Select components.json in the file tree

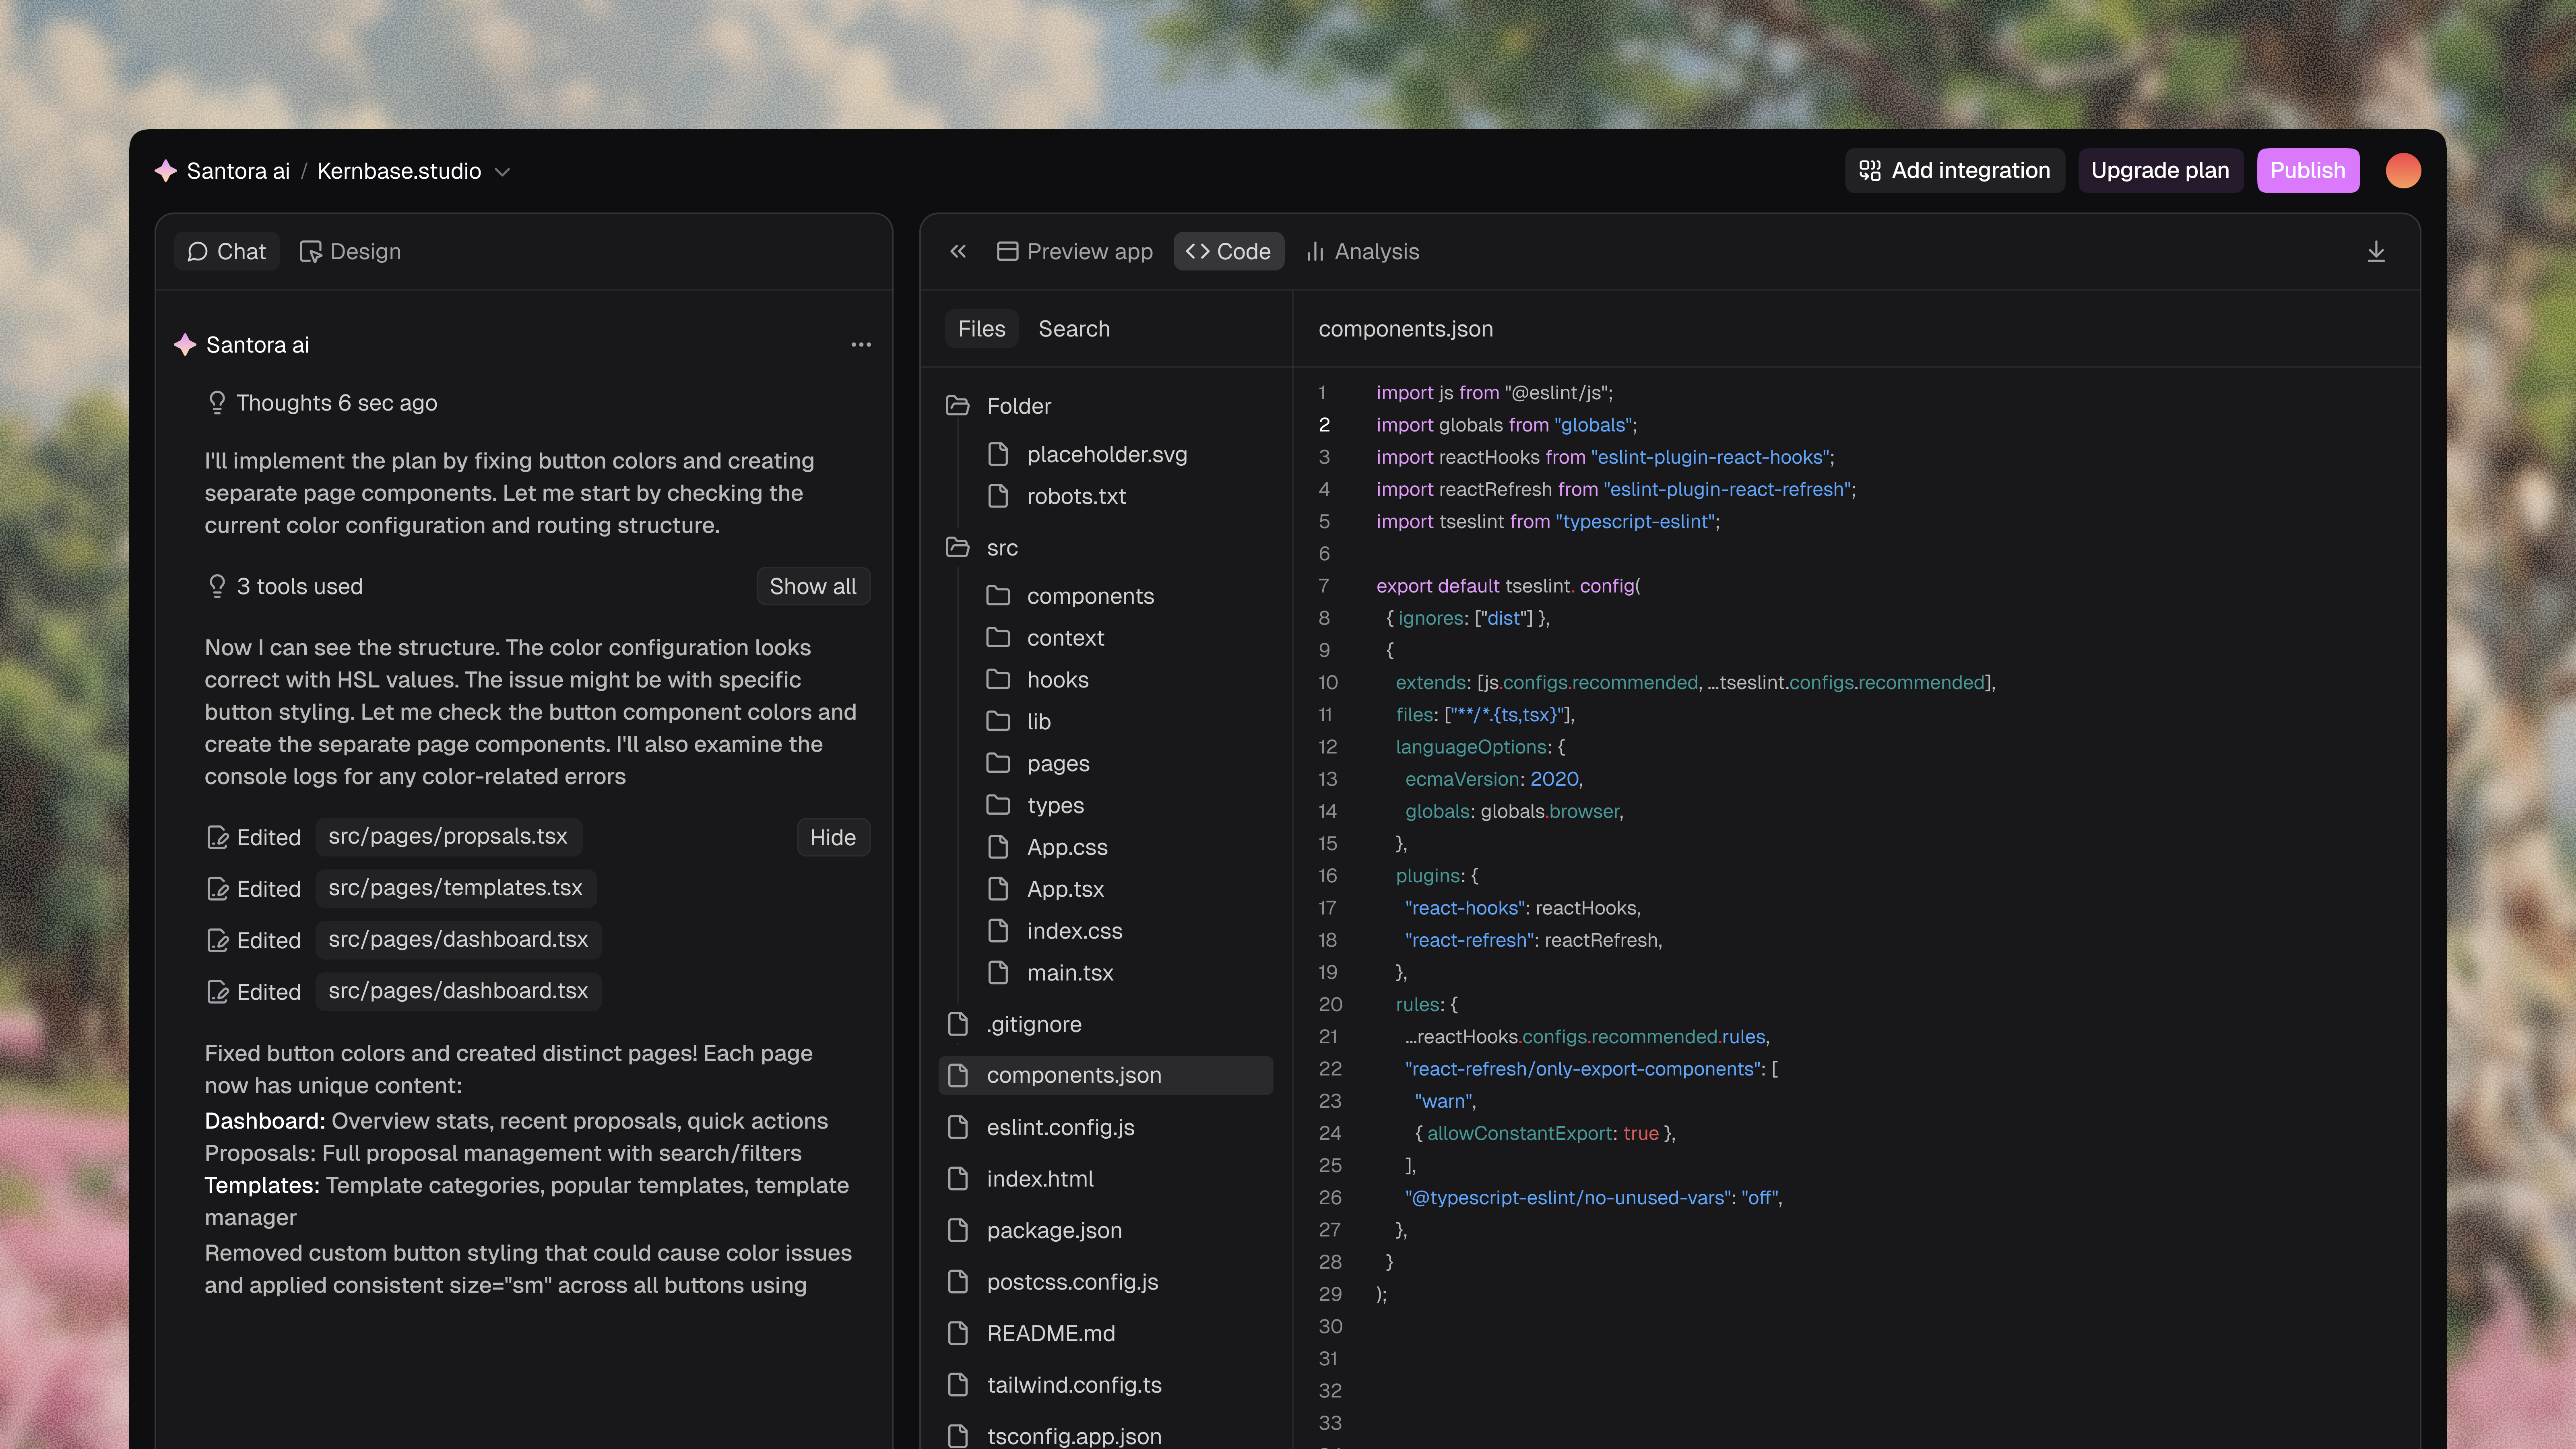click(1074, 1075)
